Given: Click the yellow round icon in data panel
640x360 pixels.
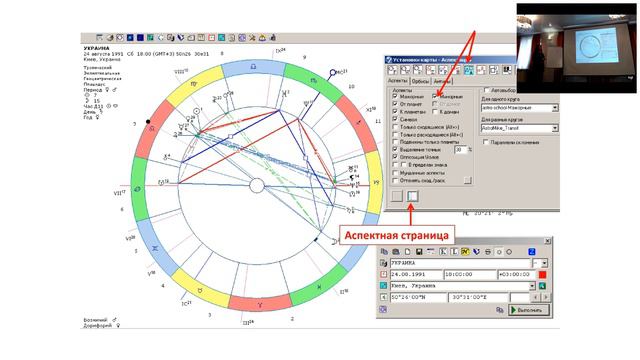Looking at the screenshot, I should pos(465,252).
